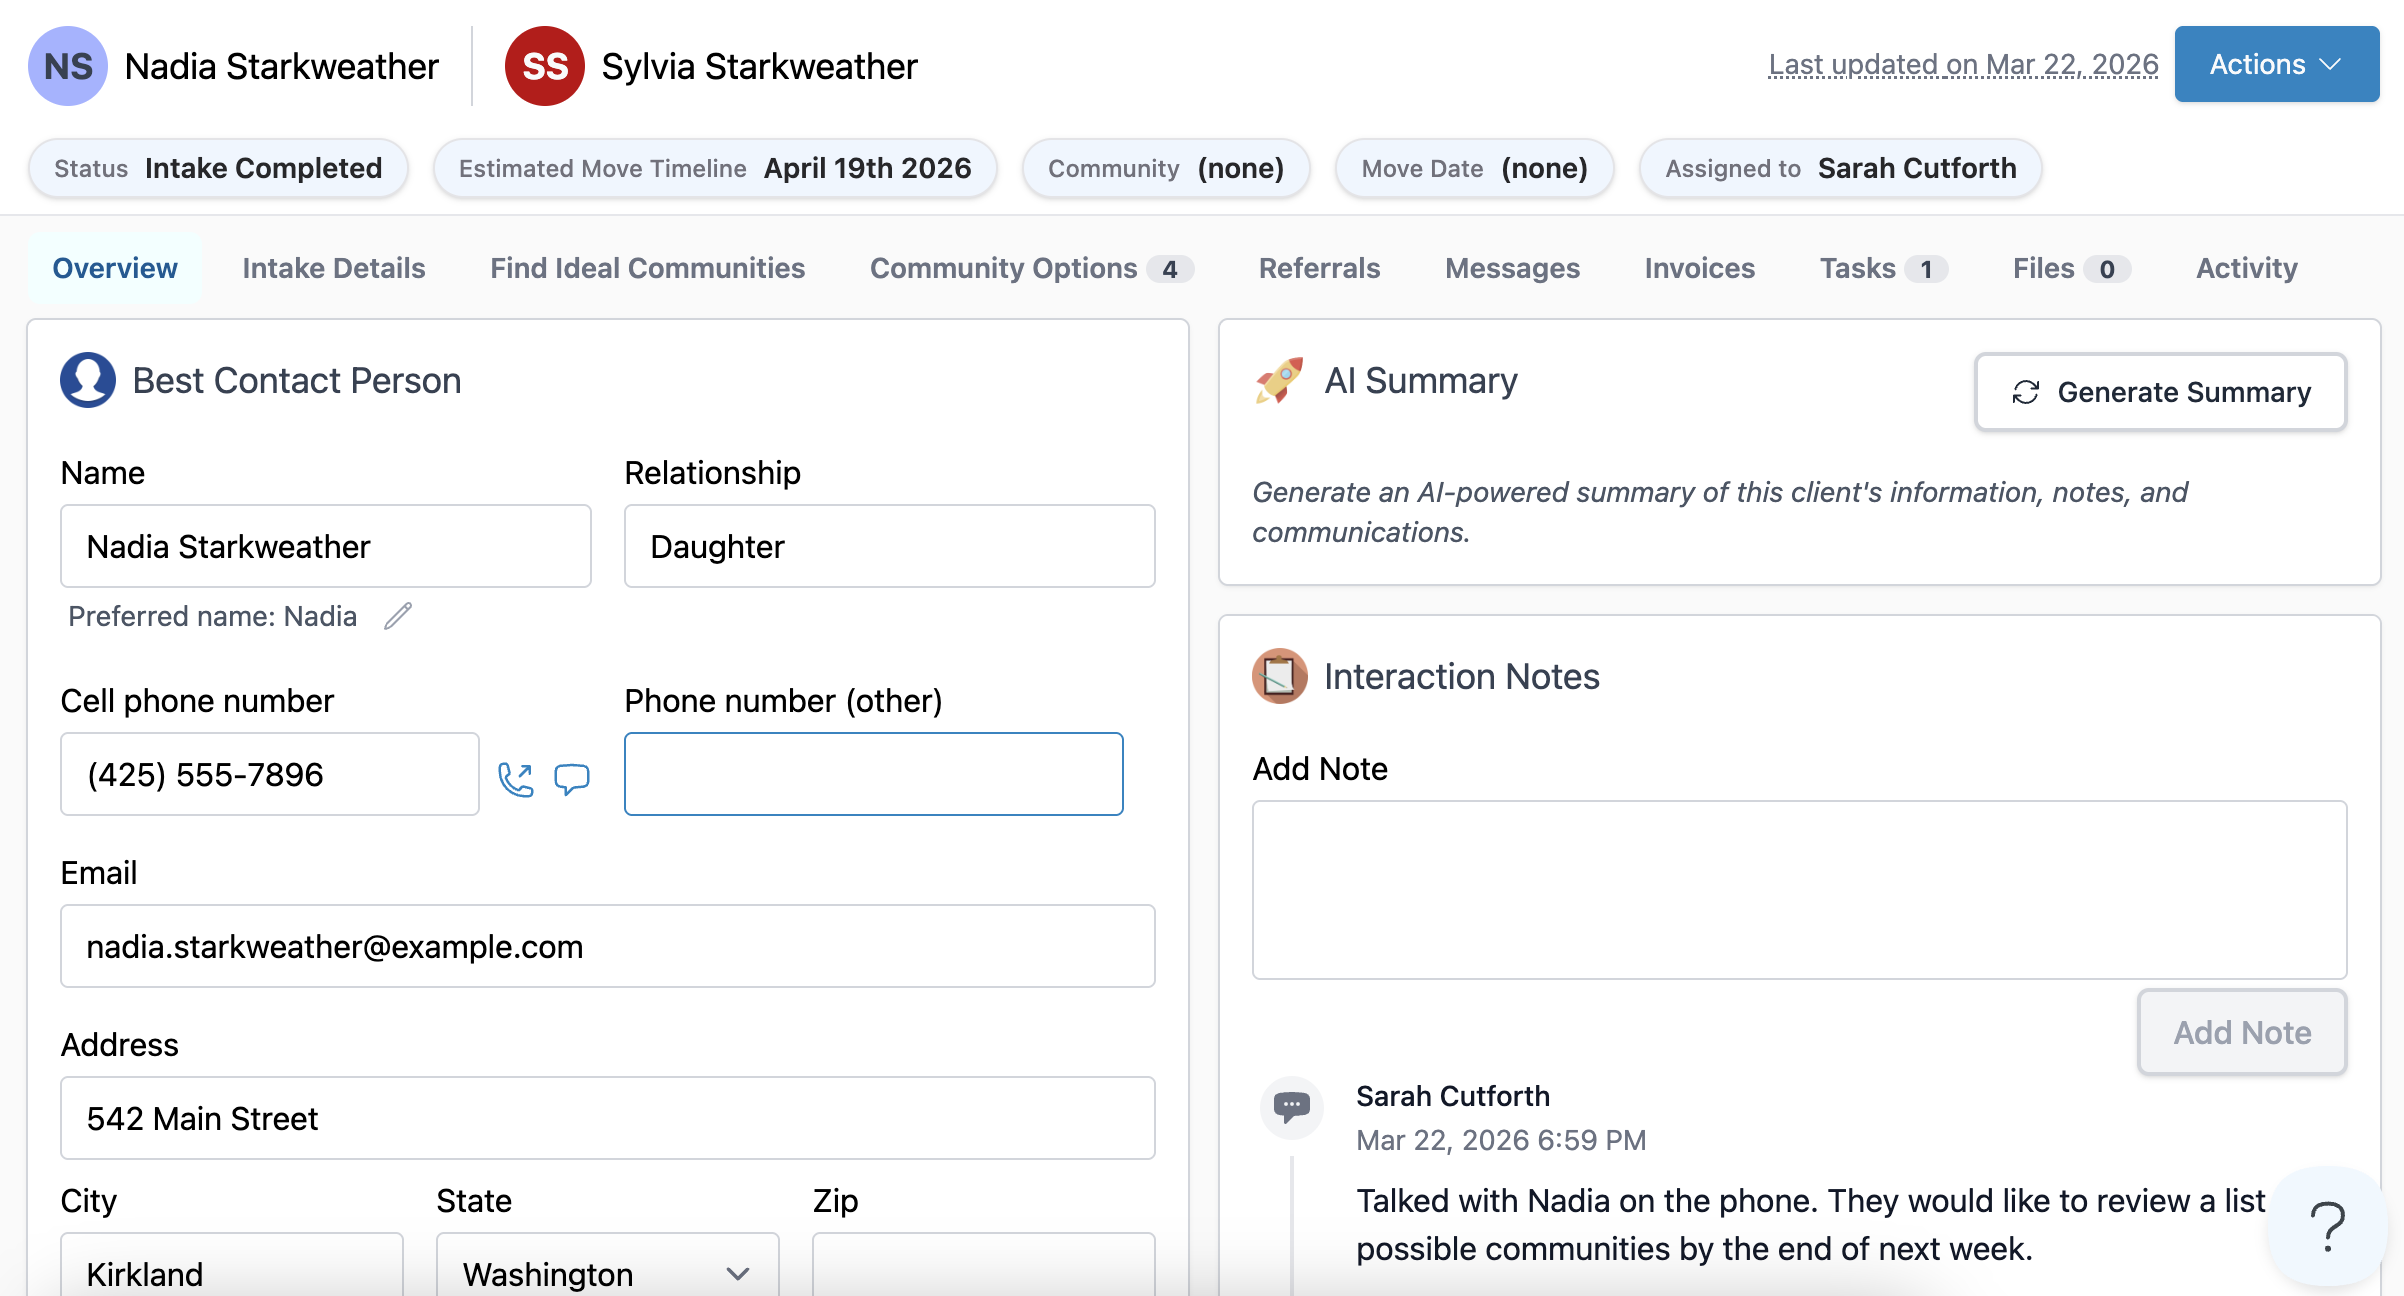Click the Generate Summary button

(x=2160, y=392)
